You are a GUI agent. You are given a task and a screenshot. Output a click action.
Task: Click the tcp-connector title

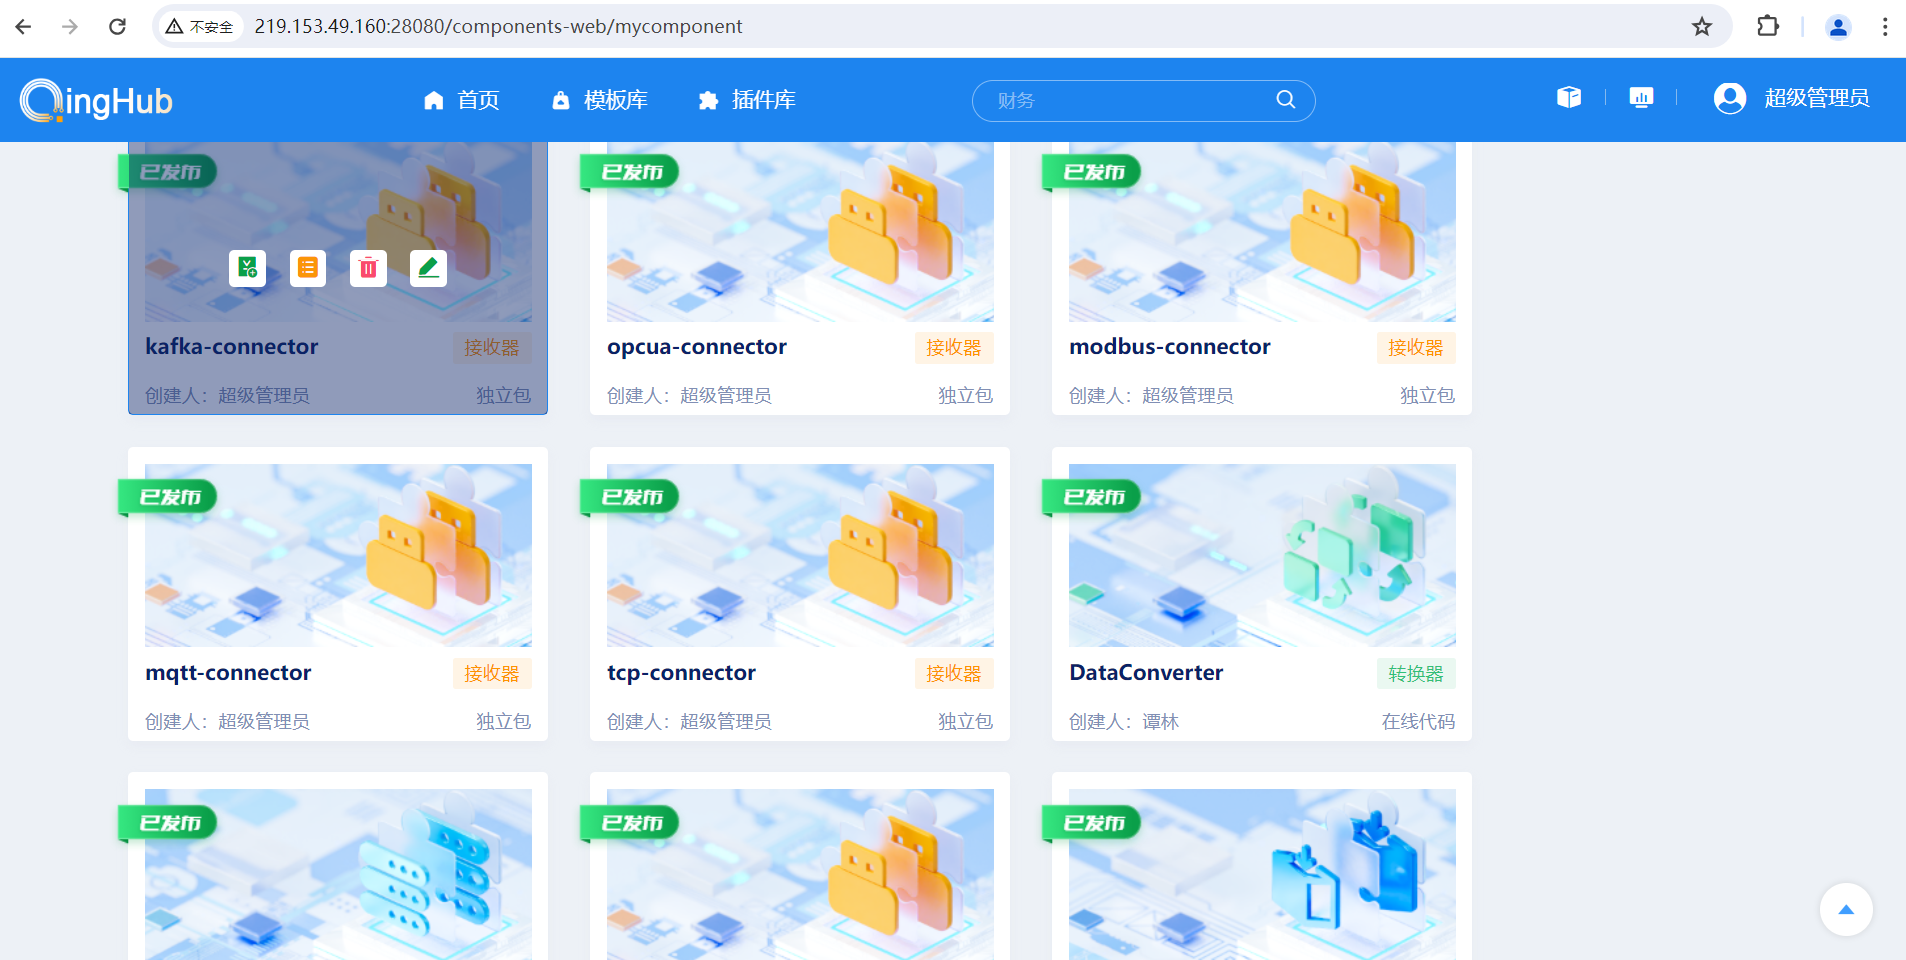coord(681,673)
